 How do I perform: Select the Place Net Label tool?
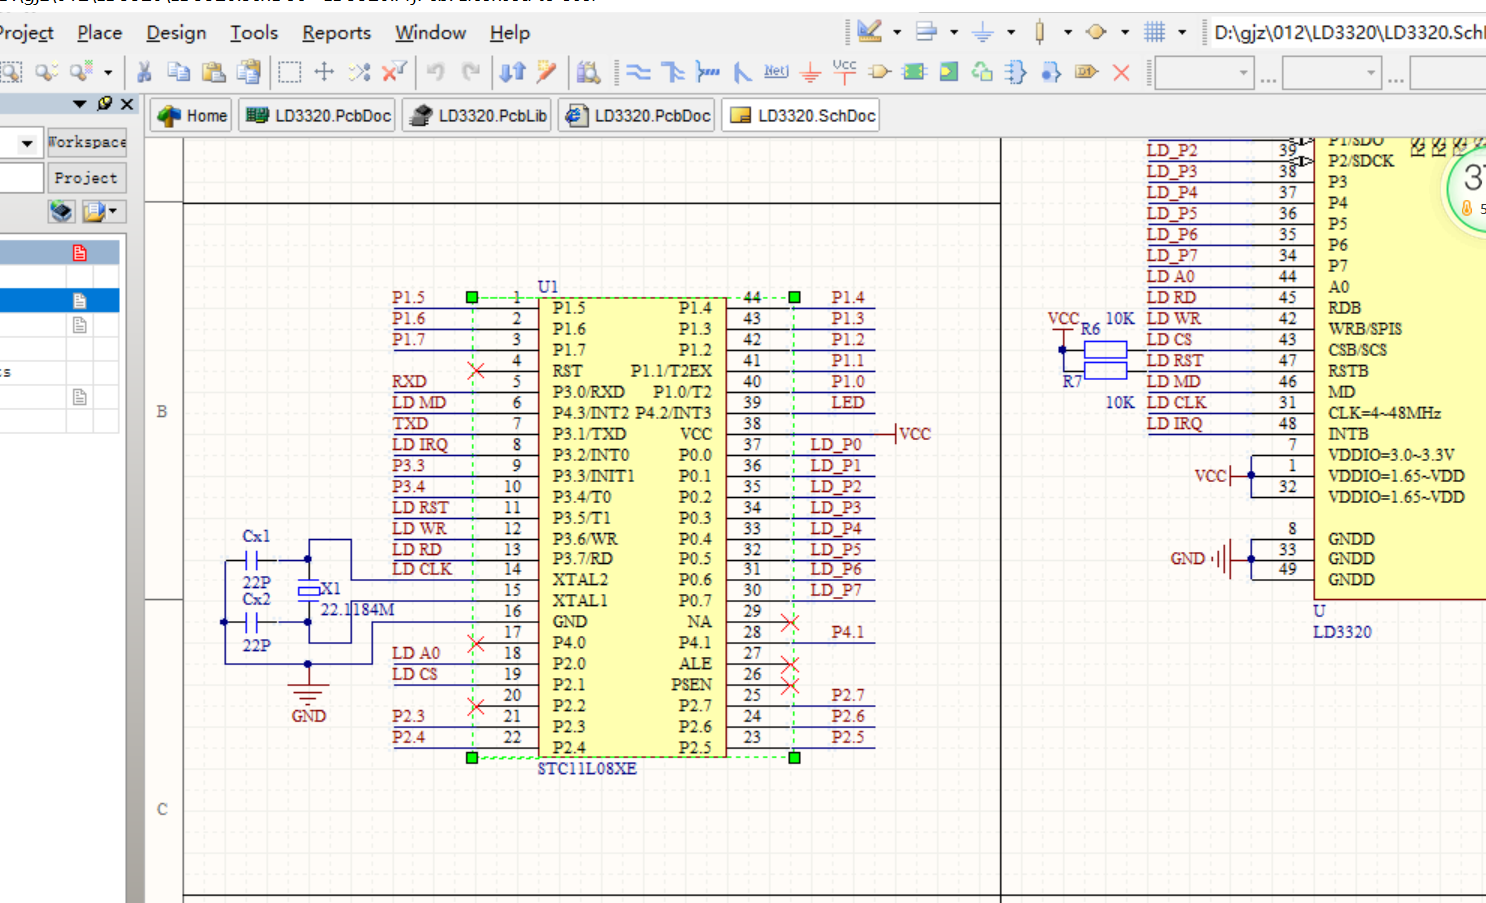pos(776,72)
